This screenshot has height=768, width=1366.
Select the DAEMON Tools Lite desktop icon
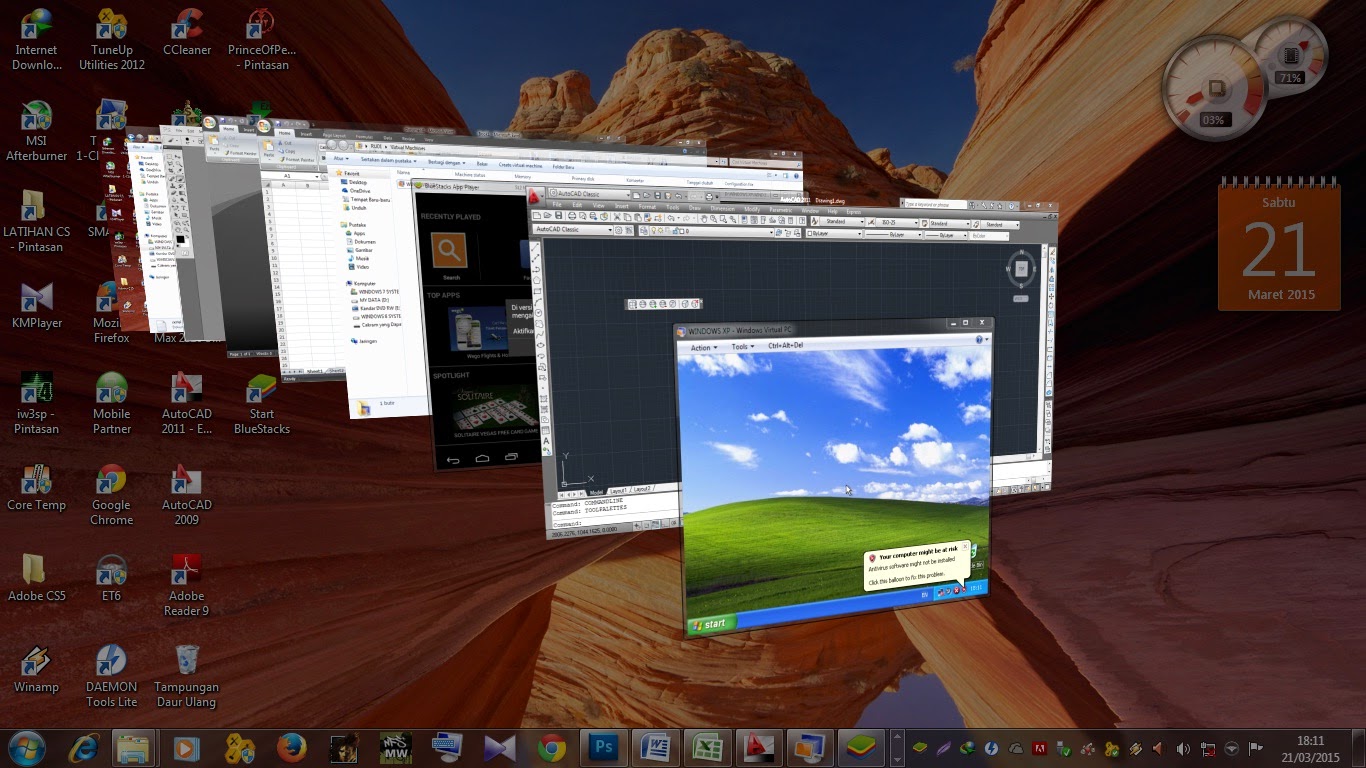(x=112, y=677)
